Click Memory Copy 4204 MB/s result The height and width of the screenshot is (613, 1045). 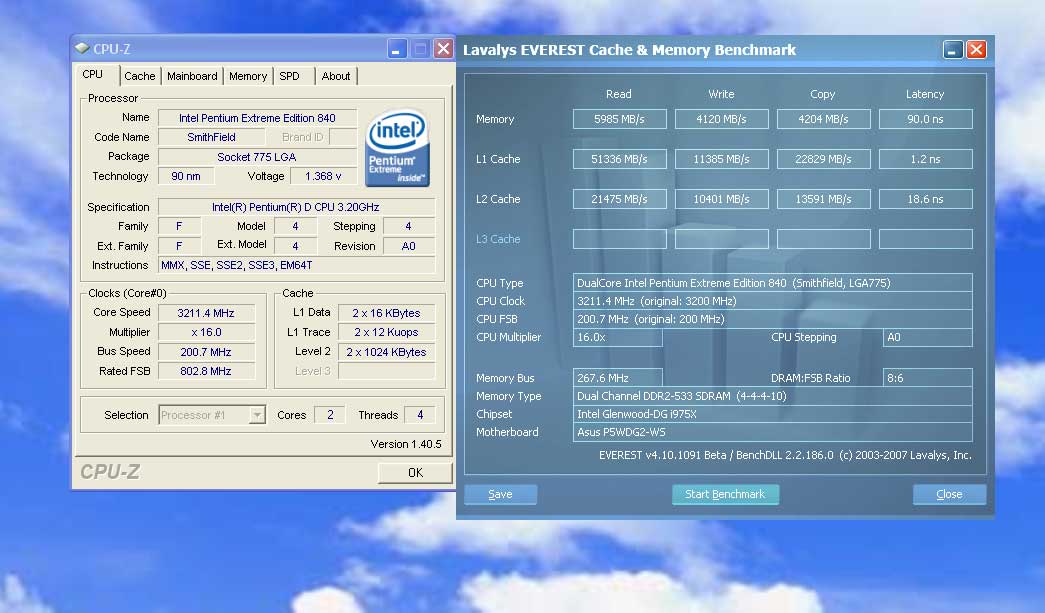pos(824,119)
